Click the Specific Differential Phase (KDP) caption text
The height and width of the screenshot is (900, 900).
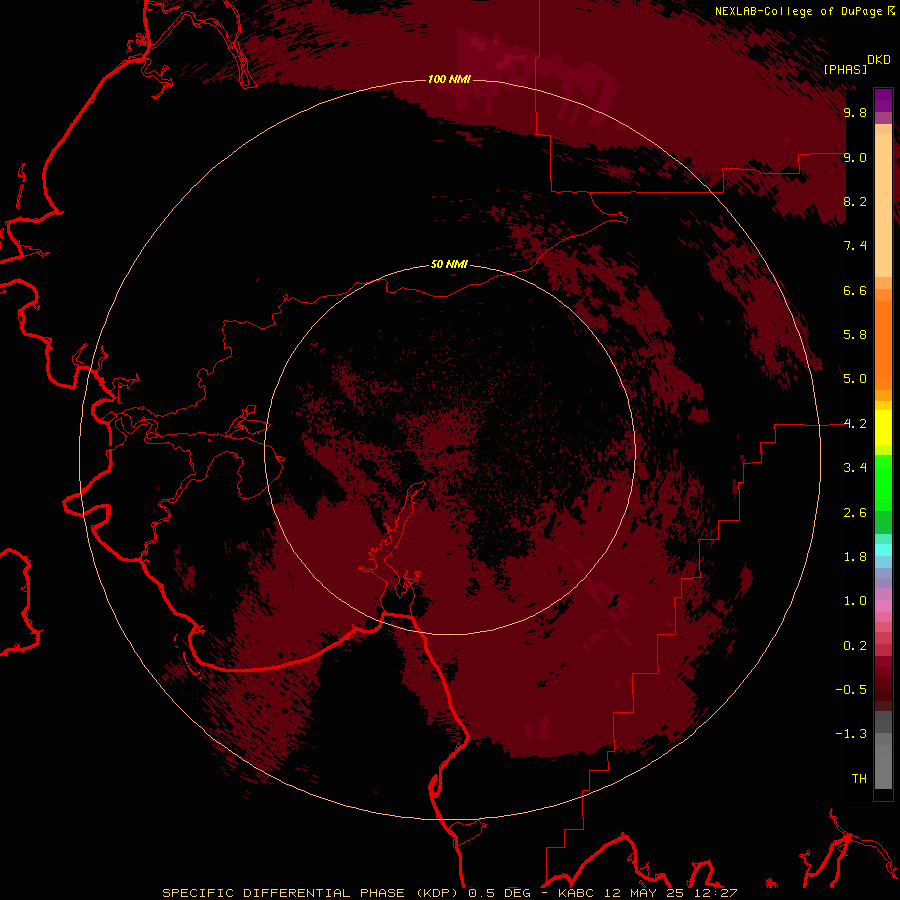pyautogui.click(x=312, y=893)
